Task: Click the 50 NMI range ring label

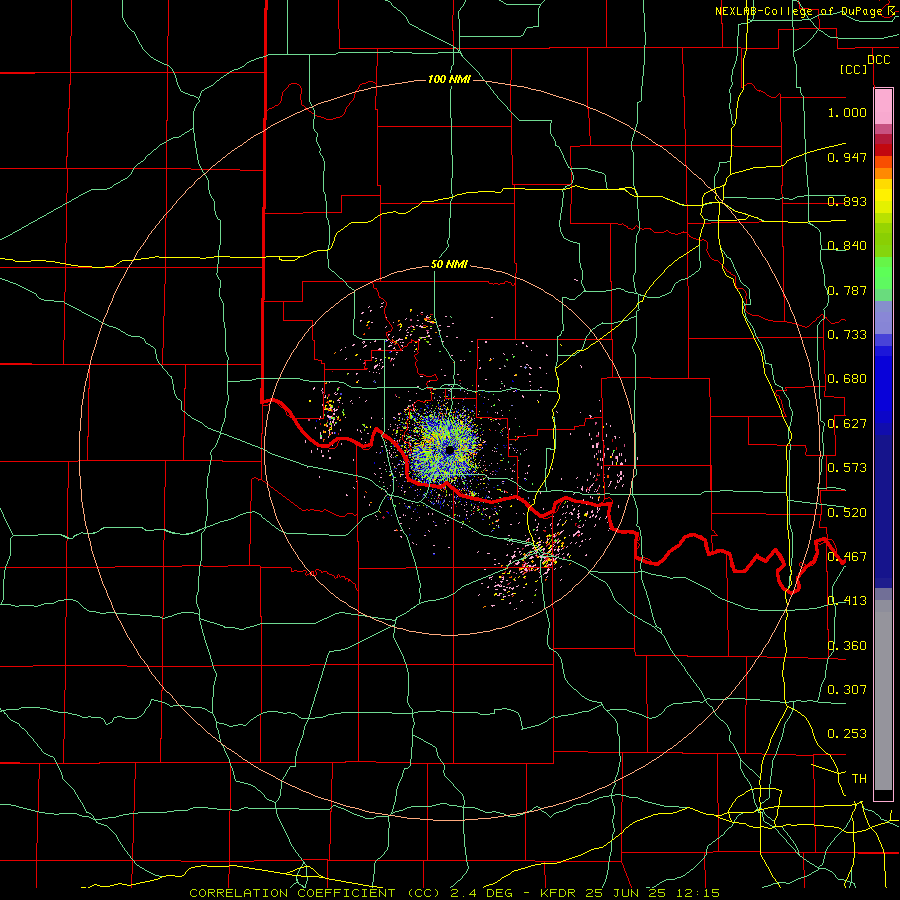Action: click(x=449, y=265)
